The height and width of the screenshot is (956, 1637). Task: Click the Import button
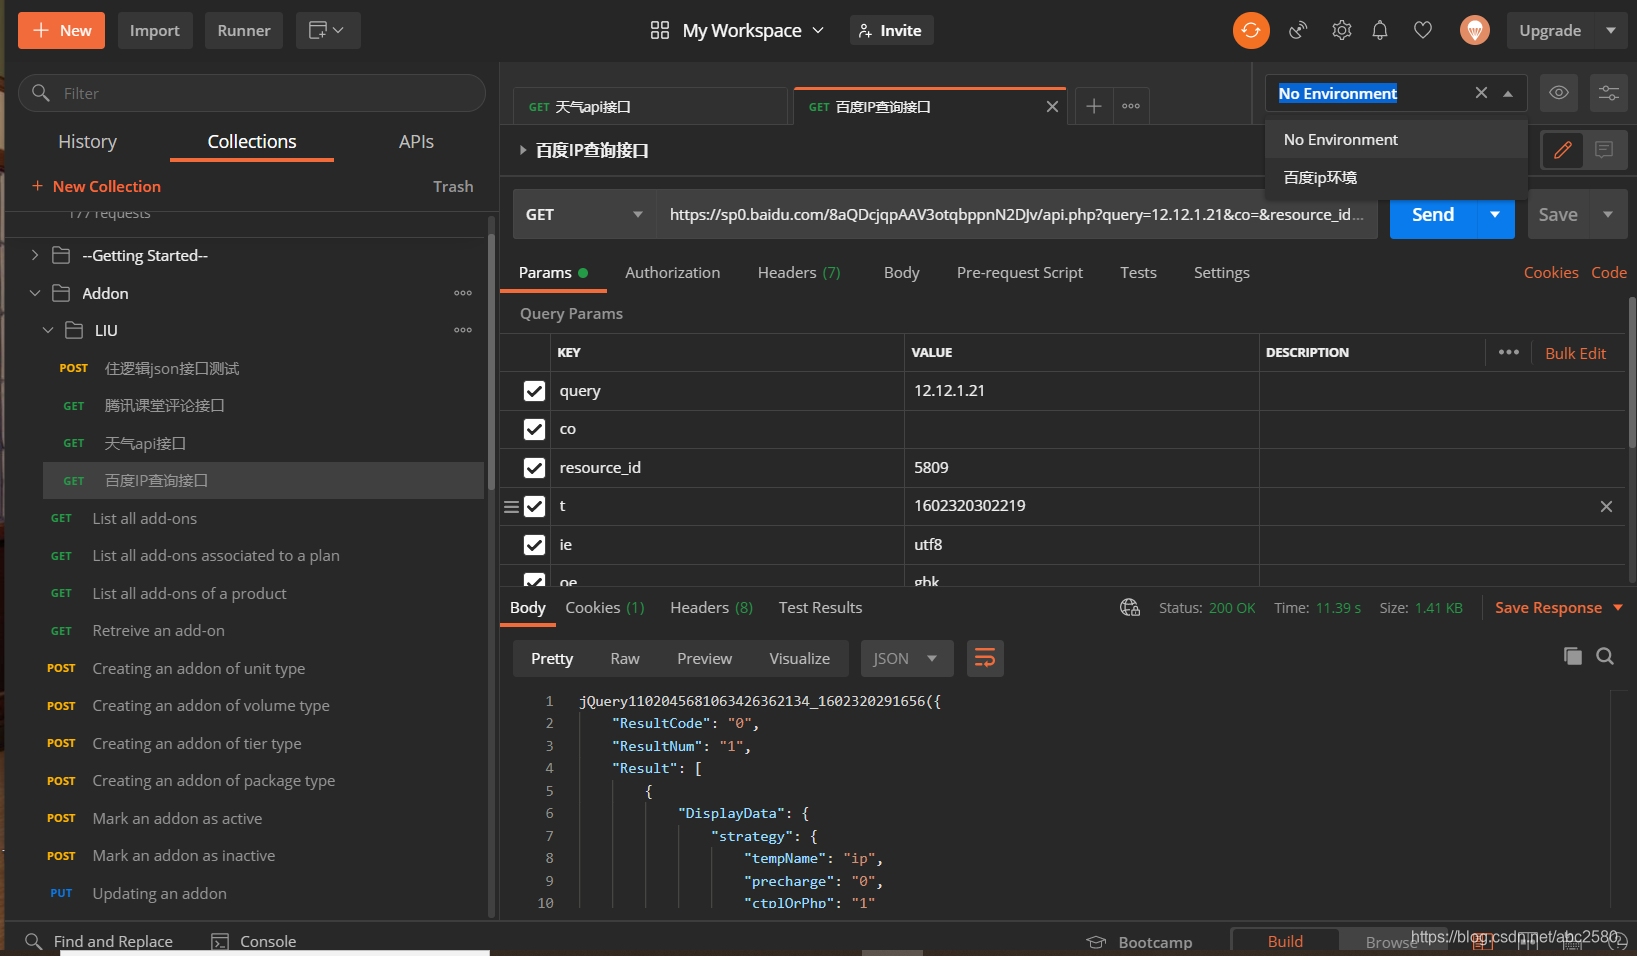(x=155, y=30)
